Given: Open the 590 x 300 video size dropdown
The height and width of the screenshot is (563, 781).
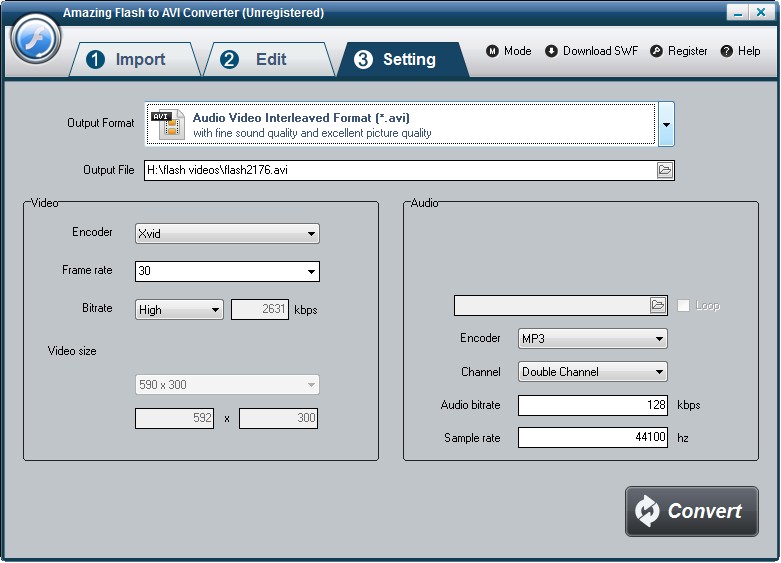Looking at the screenshot, I should (227, 385).
